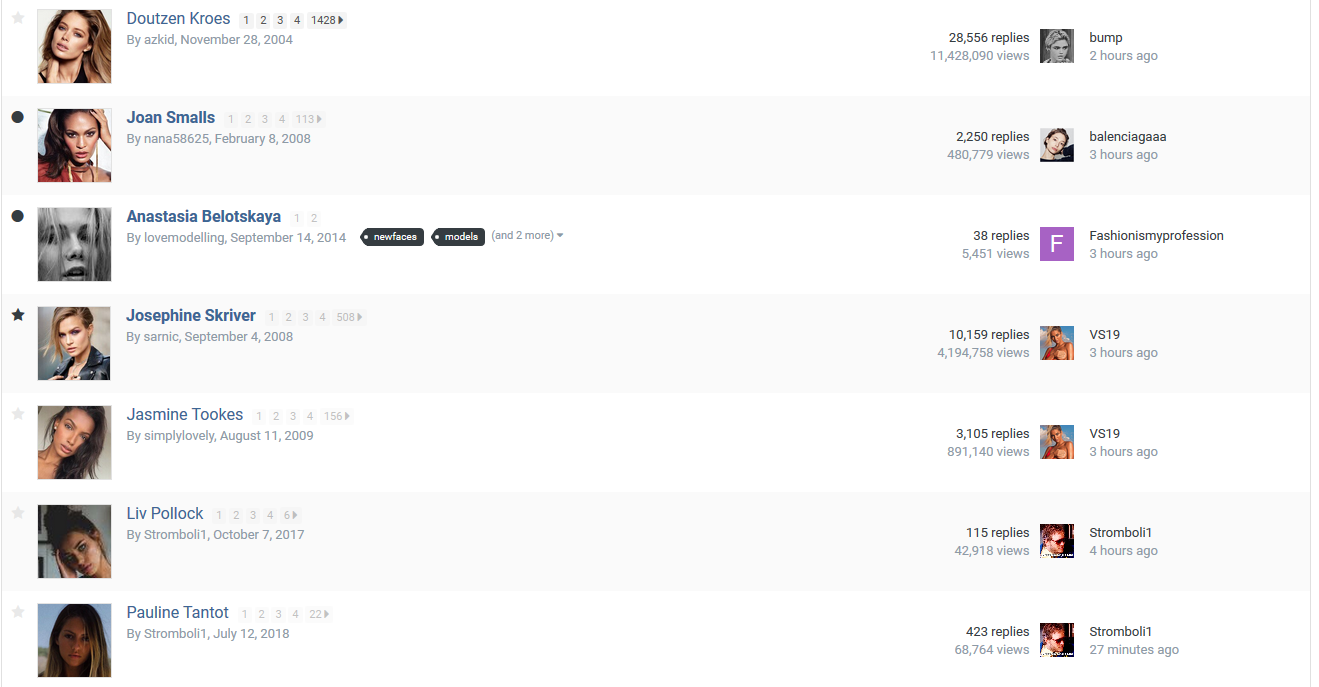Open the purple F avatar of Fashionismyprofession
The image size is (1319, 687).
coord(1056,244)
